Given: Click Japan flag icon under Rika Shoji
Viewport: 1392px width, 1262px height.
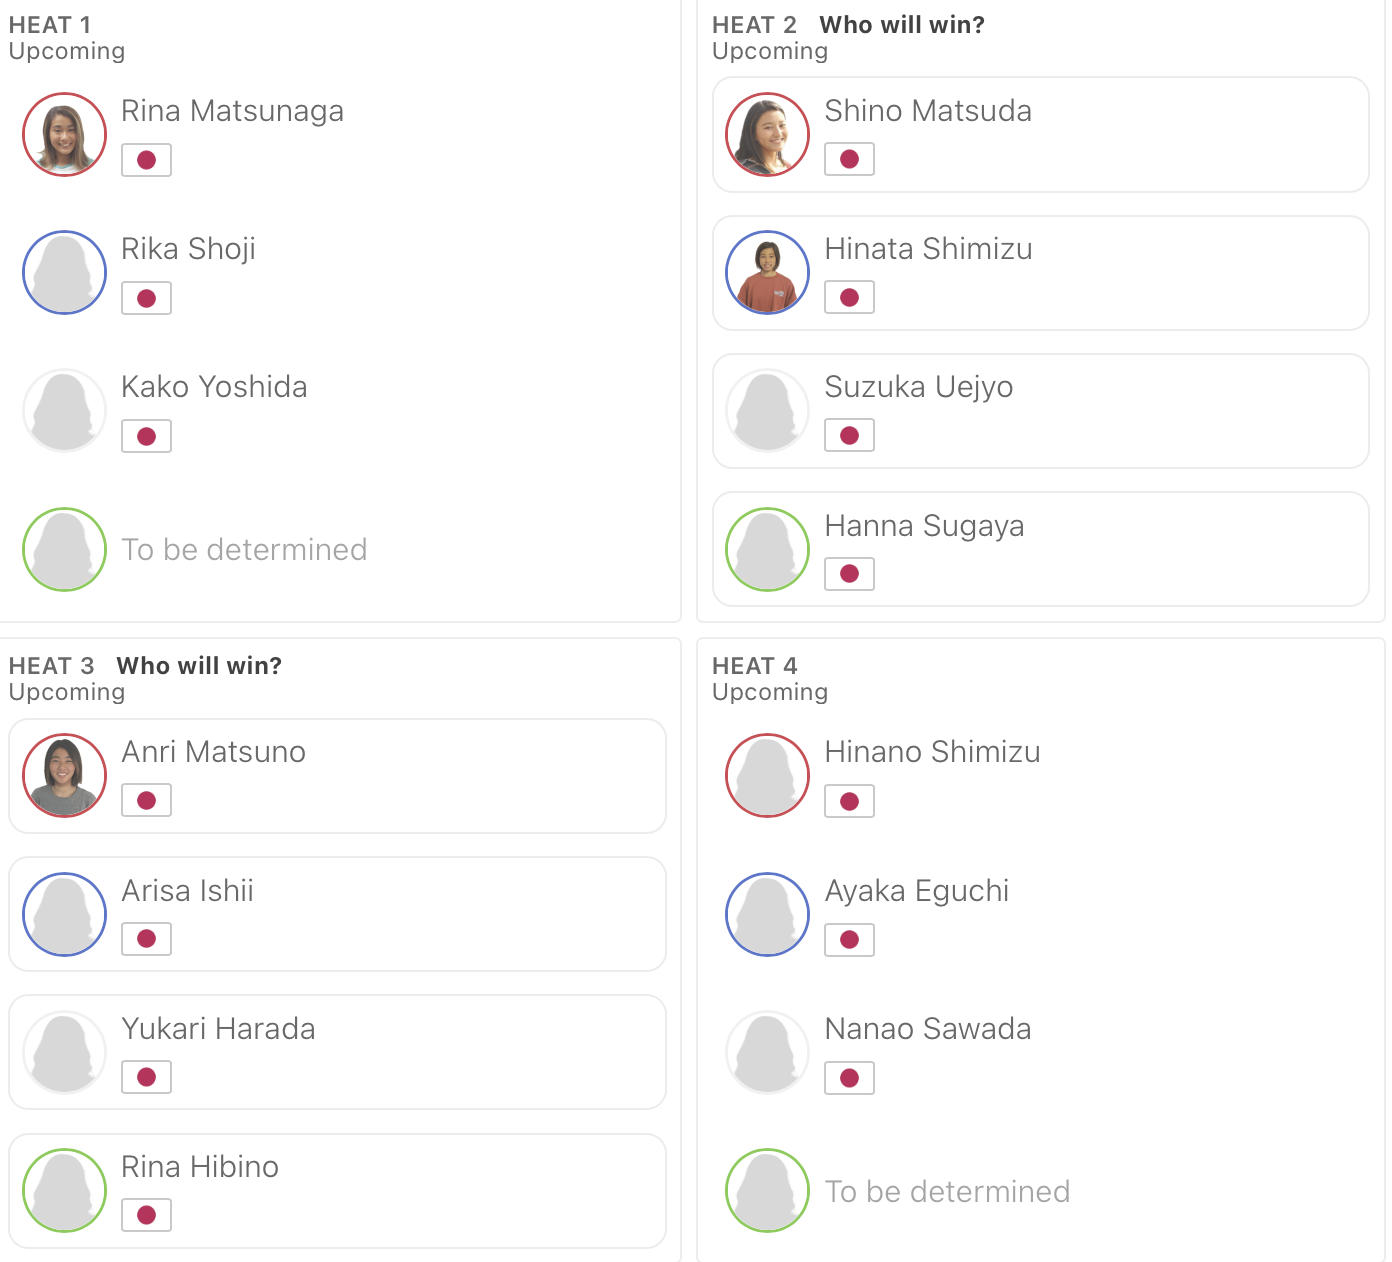Looking at the screenshot, I should 147,298.
